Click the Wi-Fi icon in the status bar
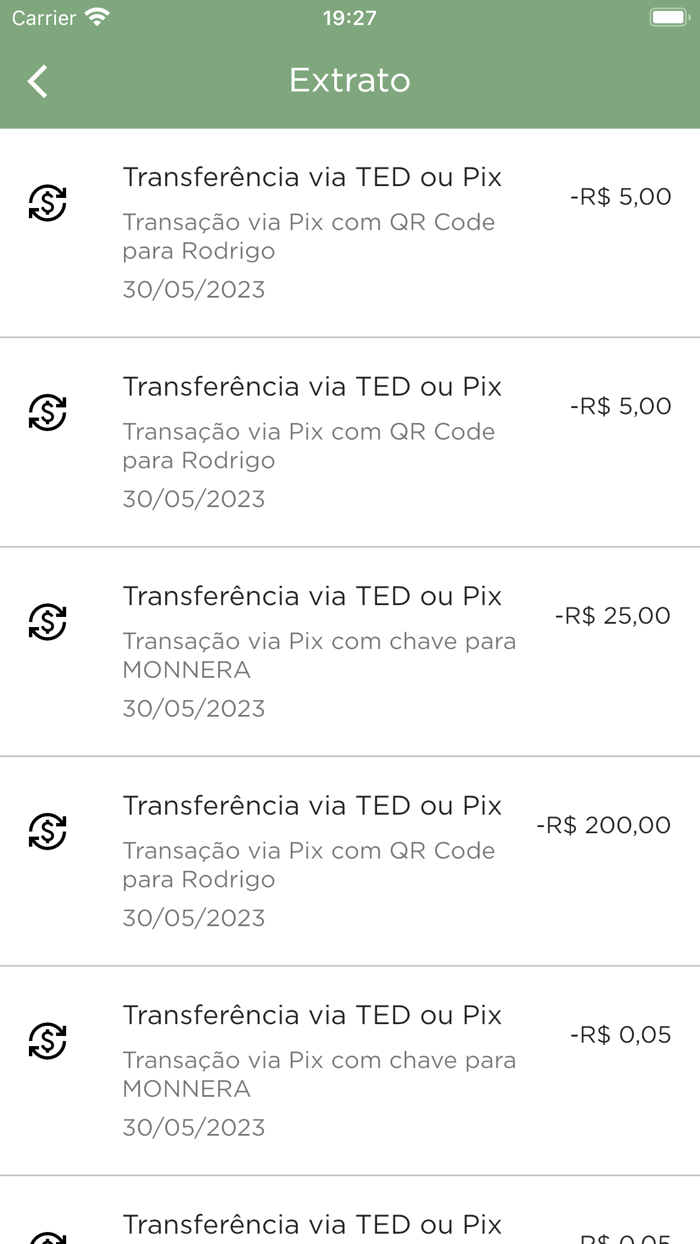The width and height of the screenshot is (700, 1244). (96, 16)
